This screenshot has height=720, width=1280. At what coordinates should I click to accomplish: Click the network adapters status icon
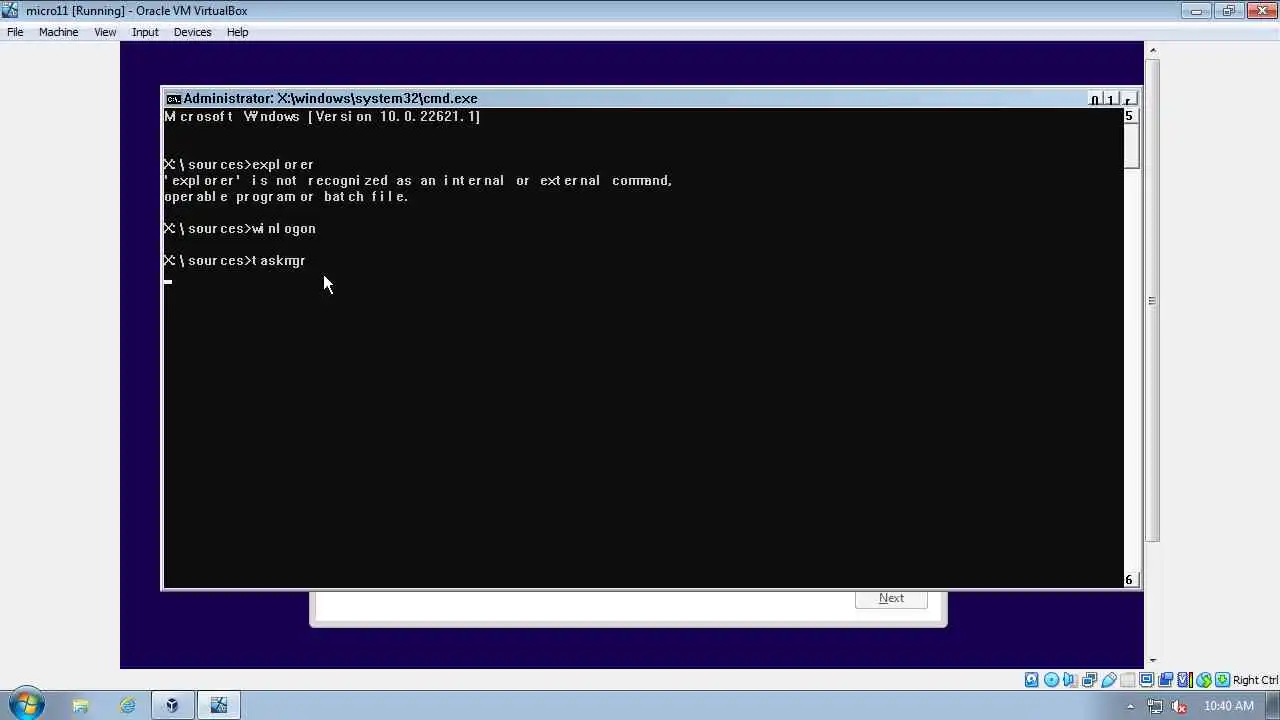point(1089,680)
